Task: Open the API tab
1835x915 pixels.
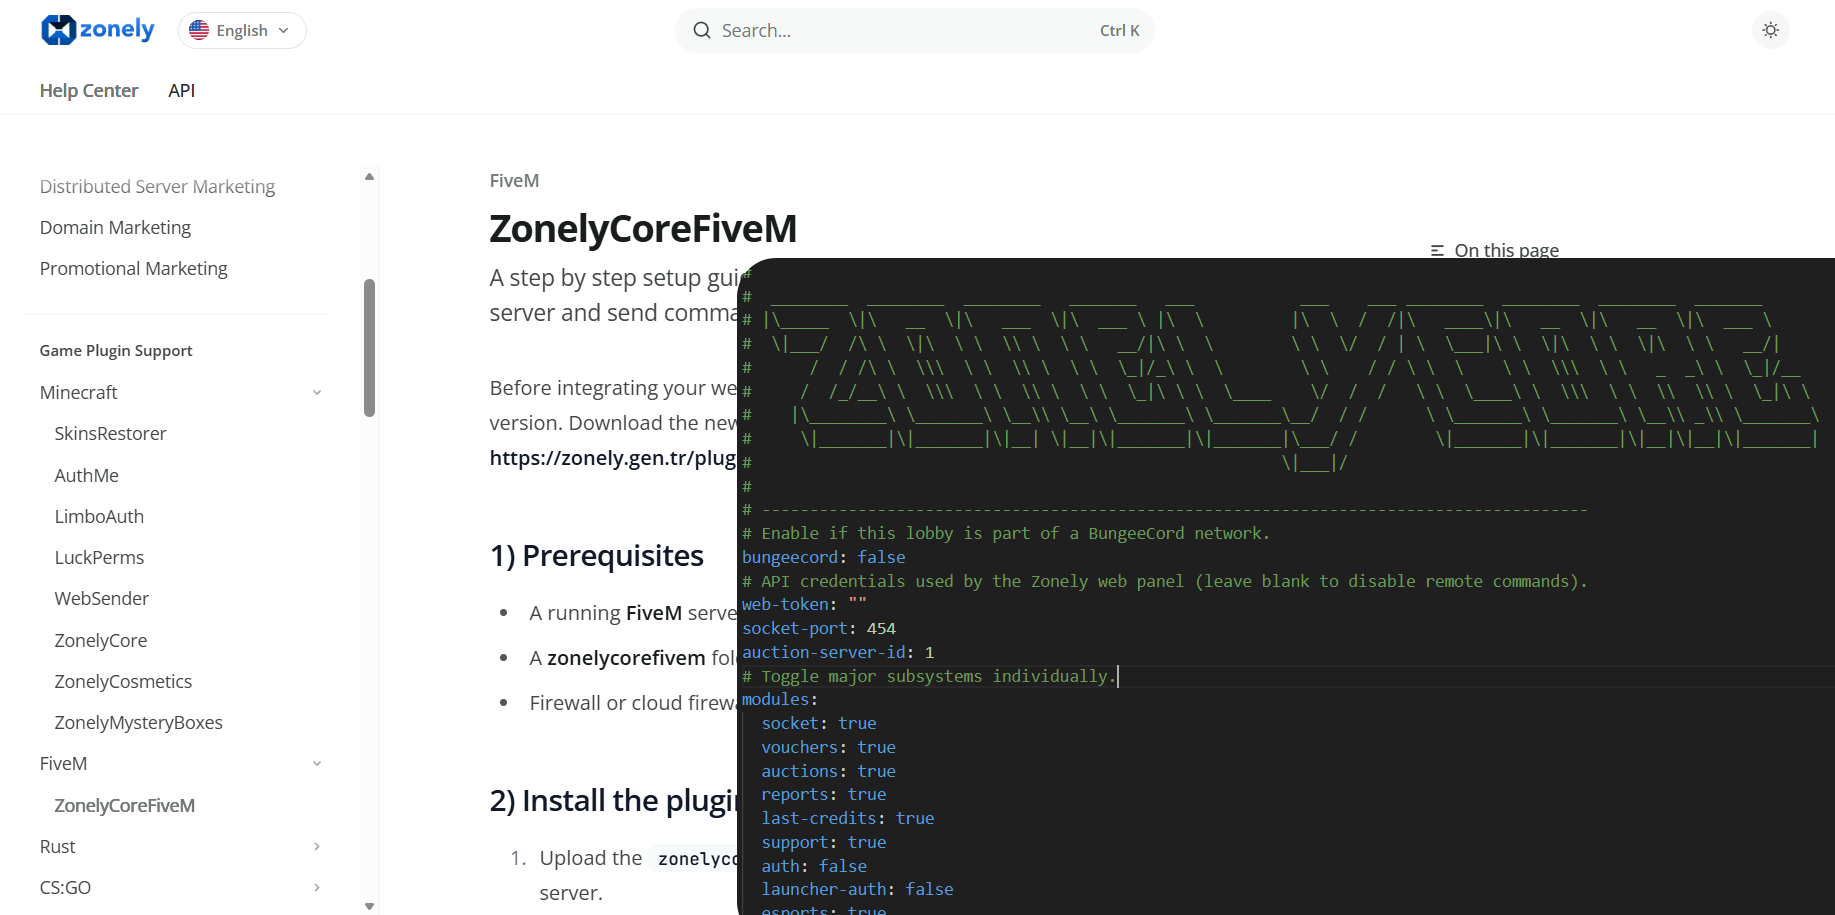Action: (x=181, y=90)
